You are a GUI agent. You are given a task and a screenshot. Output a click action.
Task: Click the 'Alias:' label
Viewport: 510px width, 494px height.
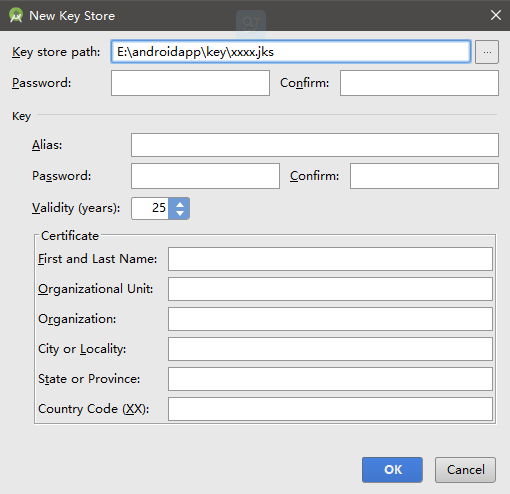tap(47, 145)
